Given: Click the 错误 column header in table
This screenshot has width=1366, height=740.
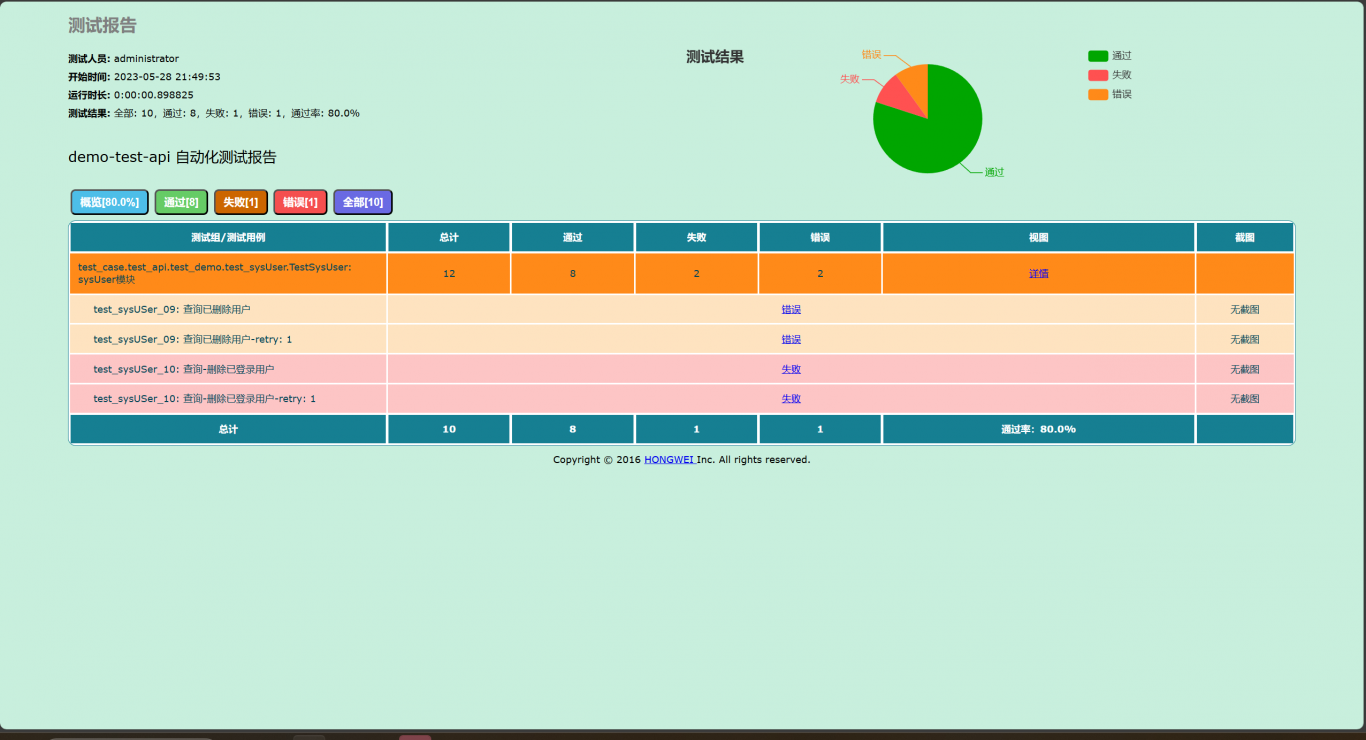Looking at the screenshot, I should [x=820, y=238].
